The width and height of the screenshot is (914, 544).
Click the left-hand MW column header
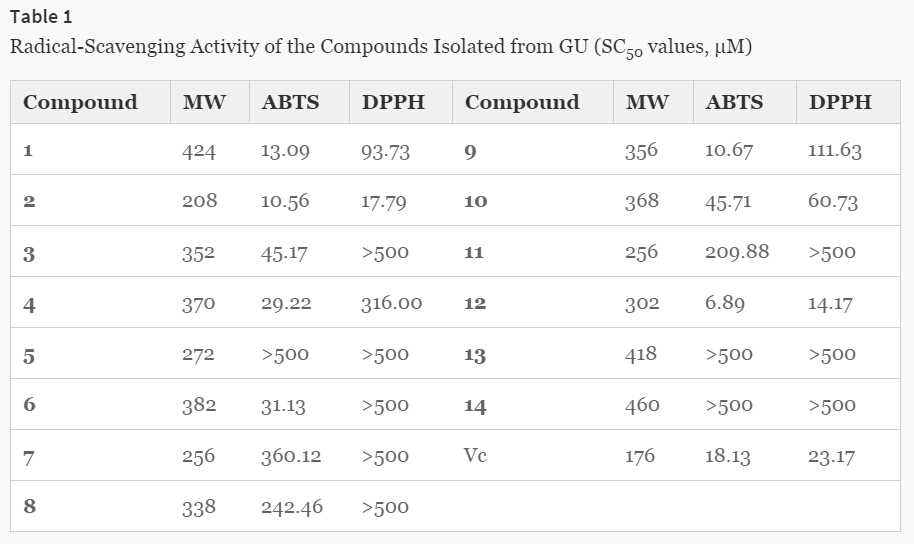[x=204, y=102]
